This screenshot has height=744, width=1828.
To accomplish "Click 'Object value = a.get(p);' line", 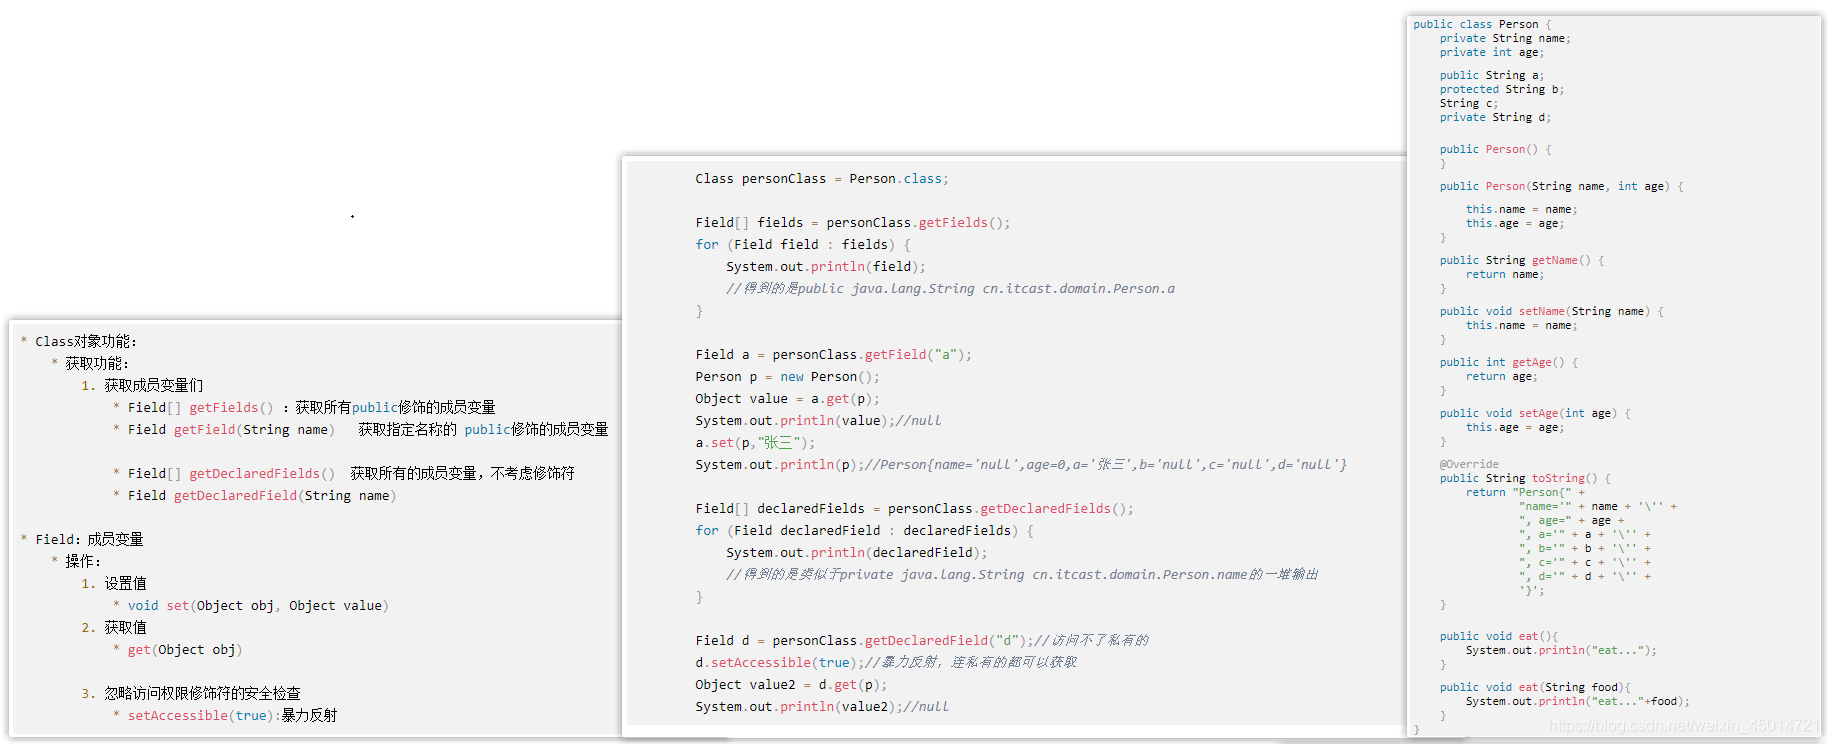I will click(788, 399).
